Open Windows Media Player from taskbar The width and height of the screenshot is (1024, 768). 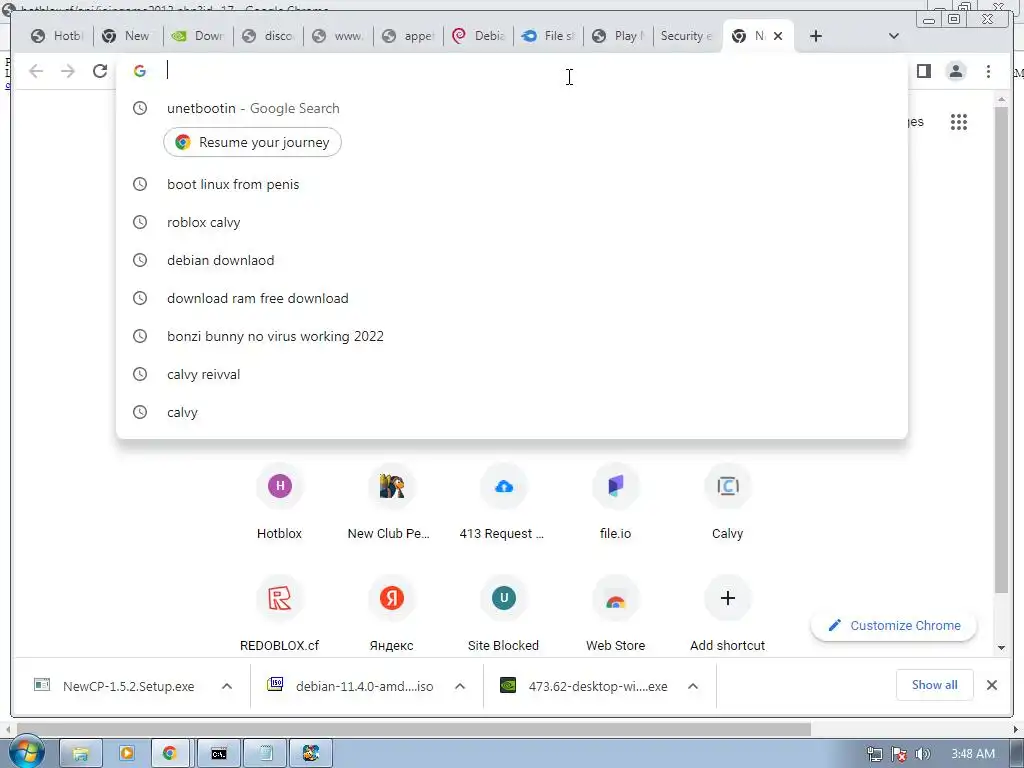(127, 754)
